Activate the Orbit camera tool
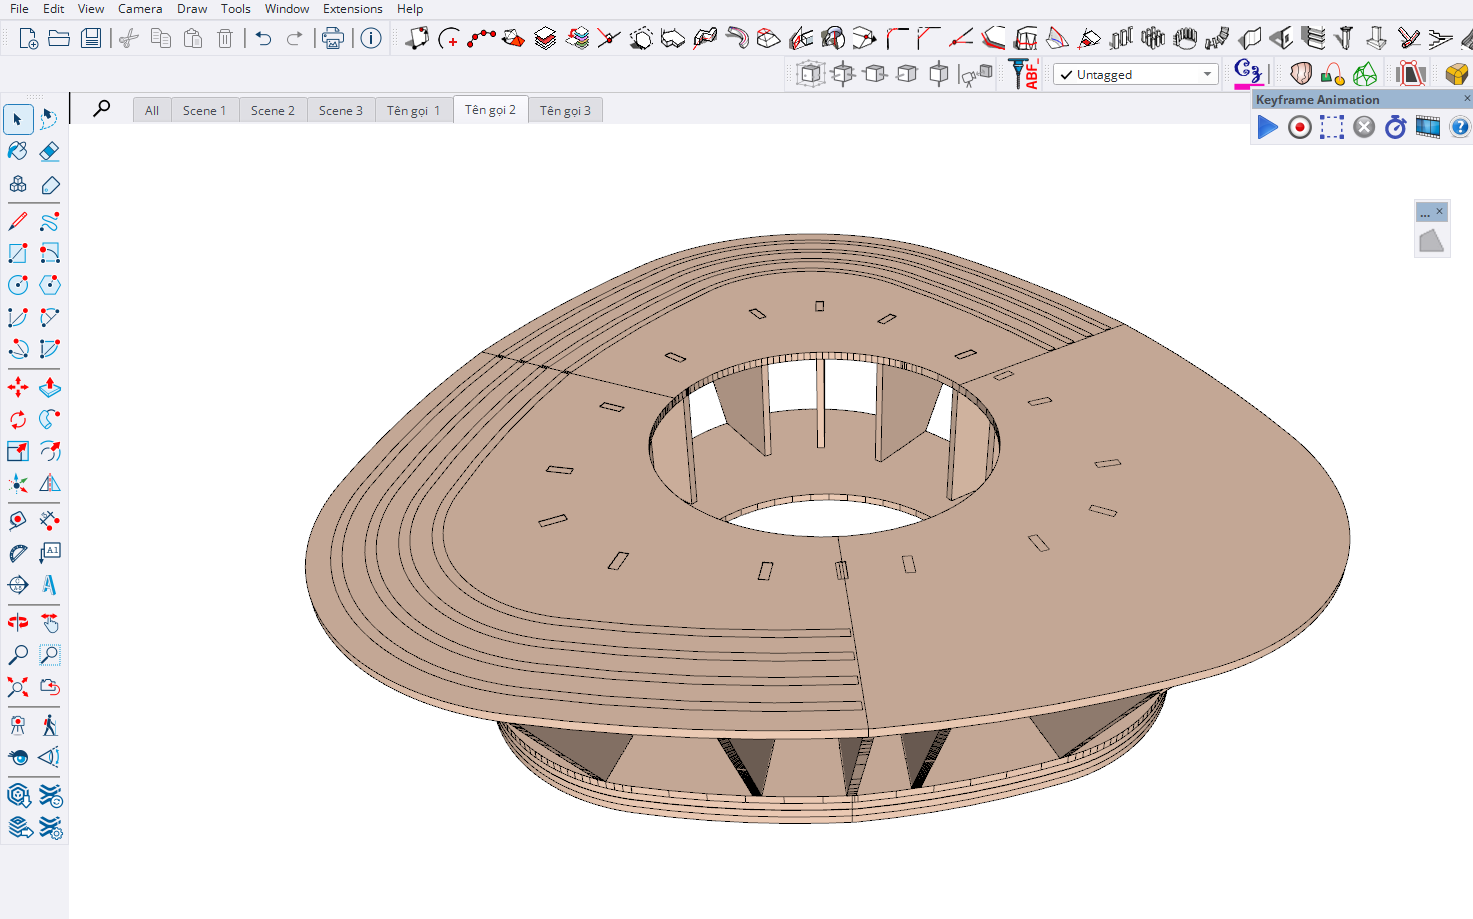 (18, 623)
